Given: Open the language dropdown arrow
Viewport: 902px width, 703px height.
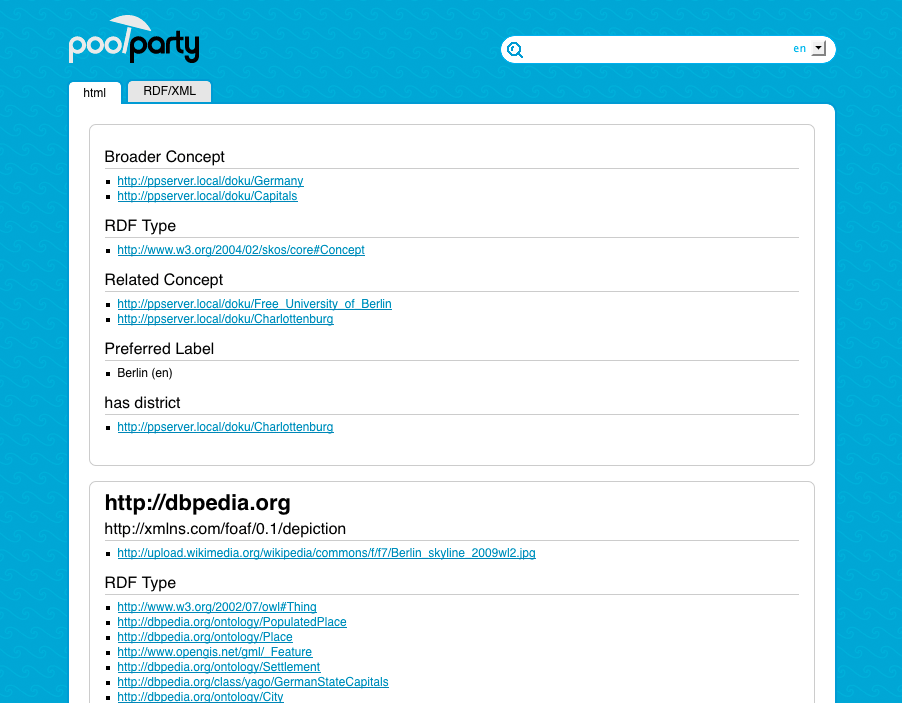Looking at the screenshot, I should pyautogui.click(x=819, y=48).
